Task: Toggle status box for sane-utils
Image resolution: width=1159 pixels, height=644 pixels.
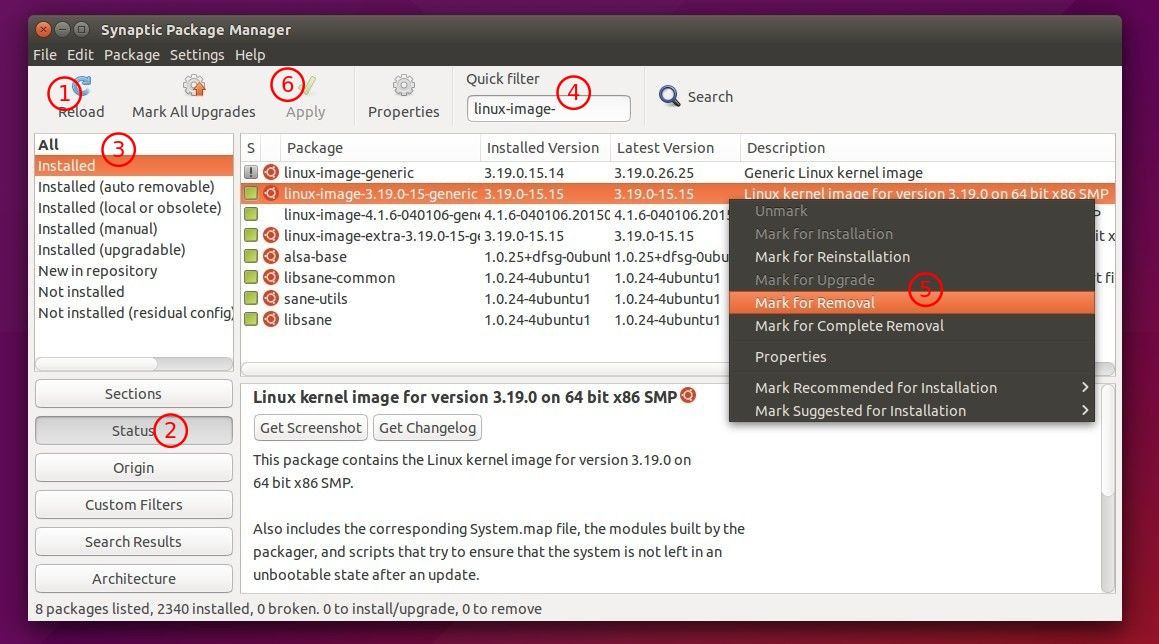Action: coord(251,299)
